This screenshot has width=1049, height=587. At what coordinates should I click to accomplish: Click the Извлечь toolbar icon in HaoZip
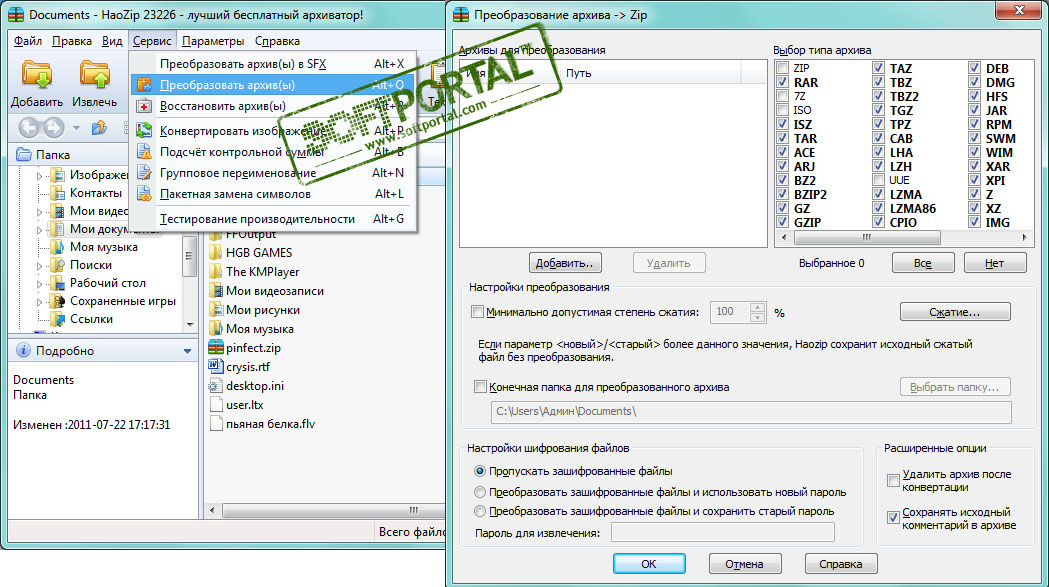pos(94,74)
